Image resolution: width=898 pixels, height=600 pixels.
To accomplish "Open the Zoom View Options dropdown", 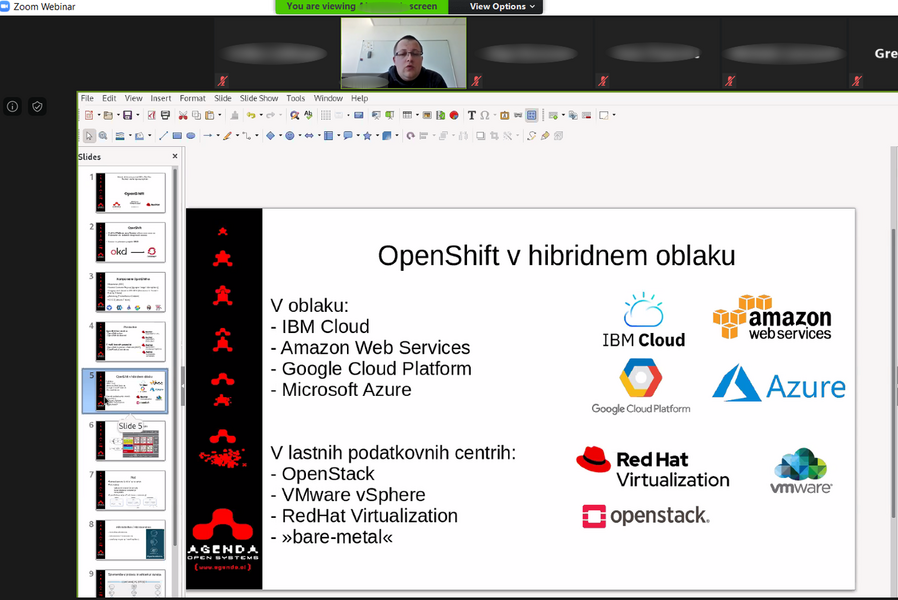I will 502,6.
